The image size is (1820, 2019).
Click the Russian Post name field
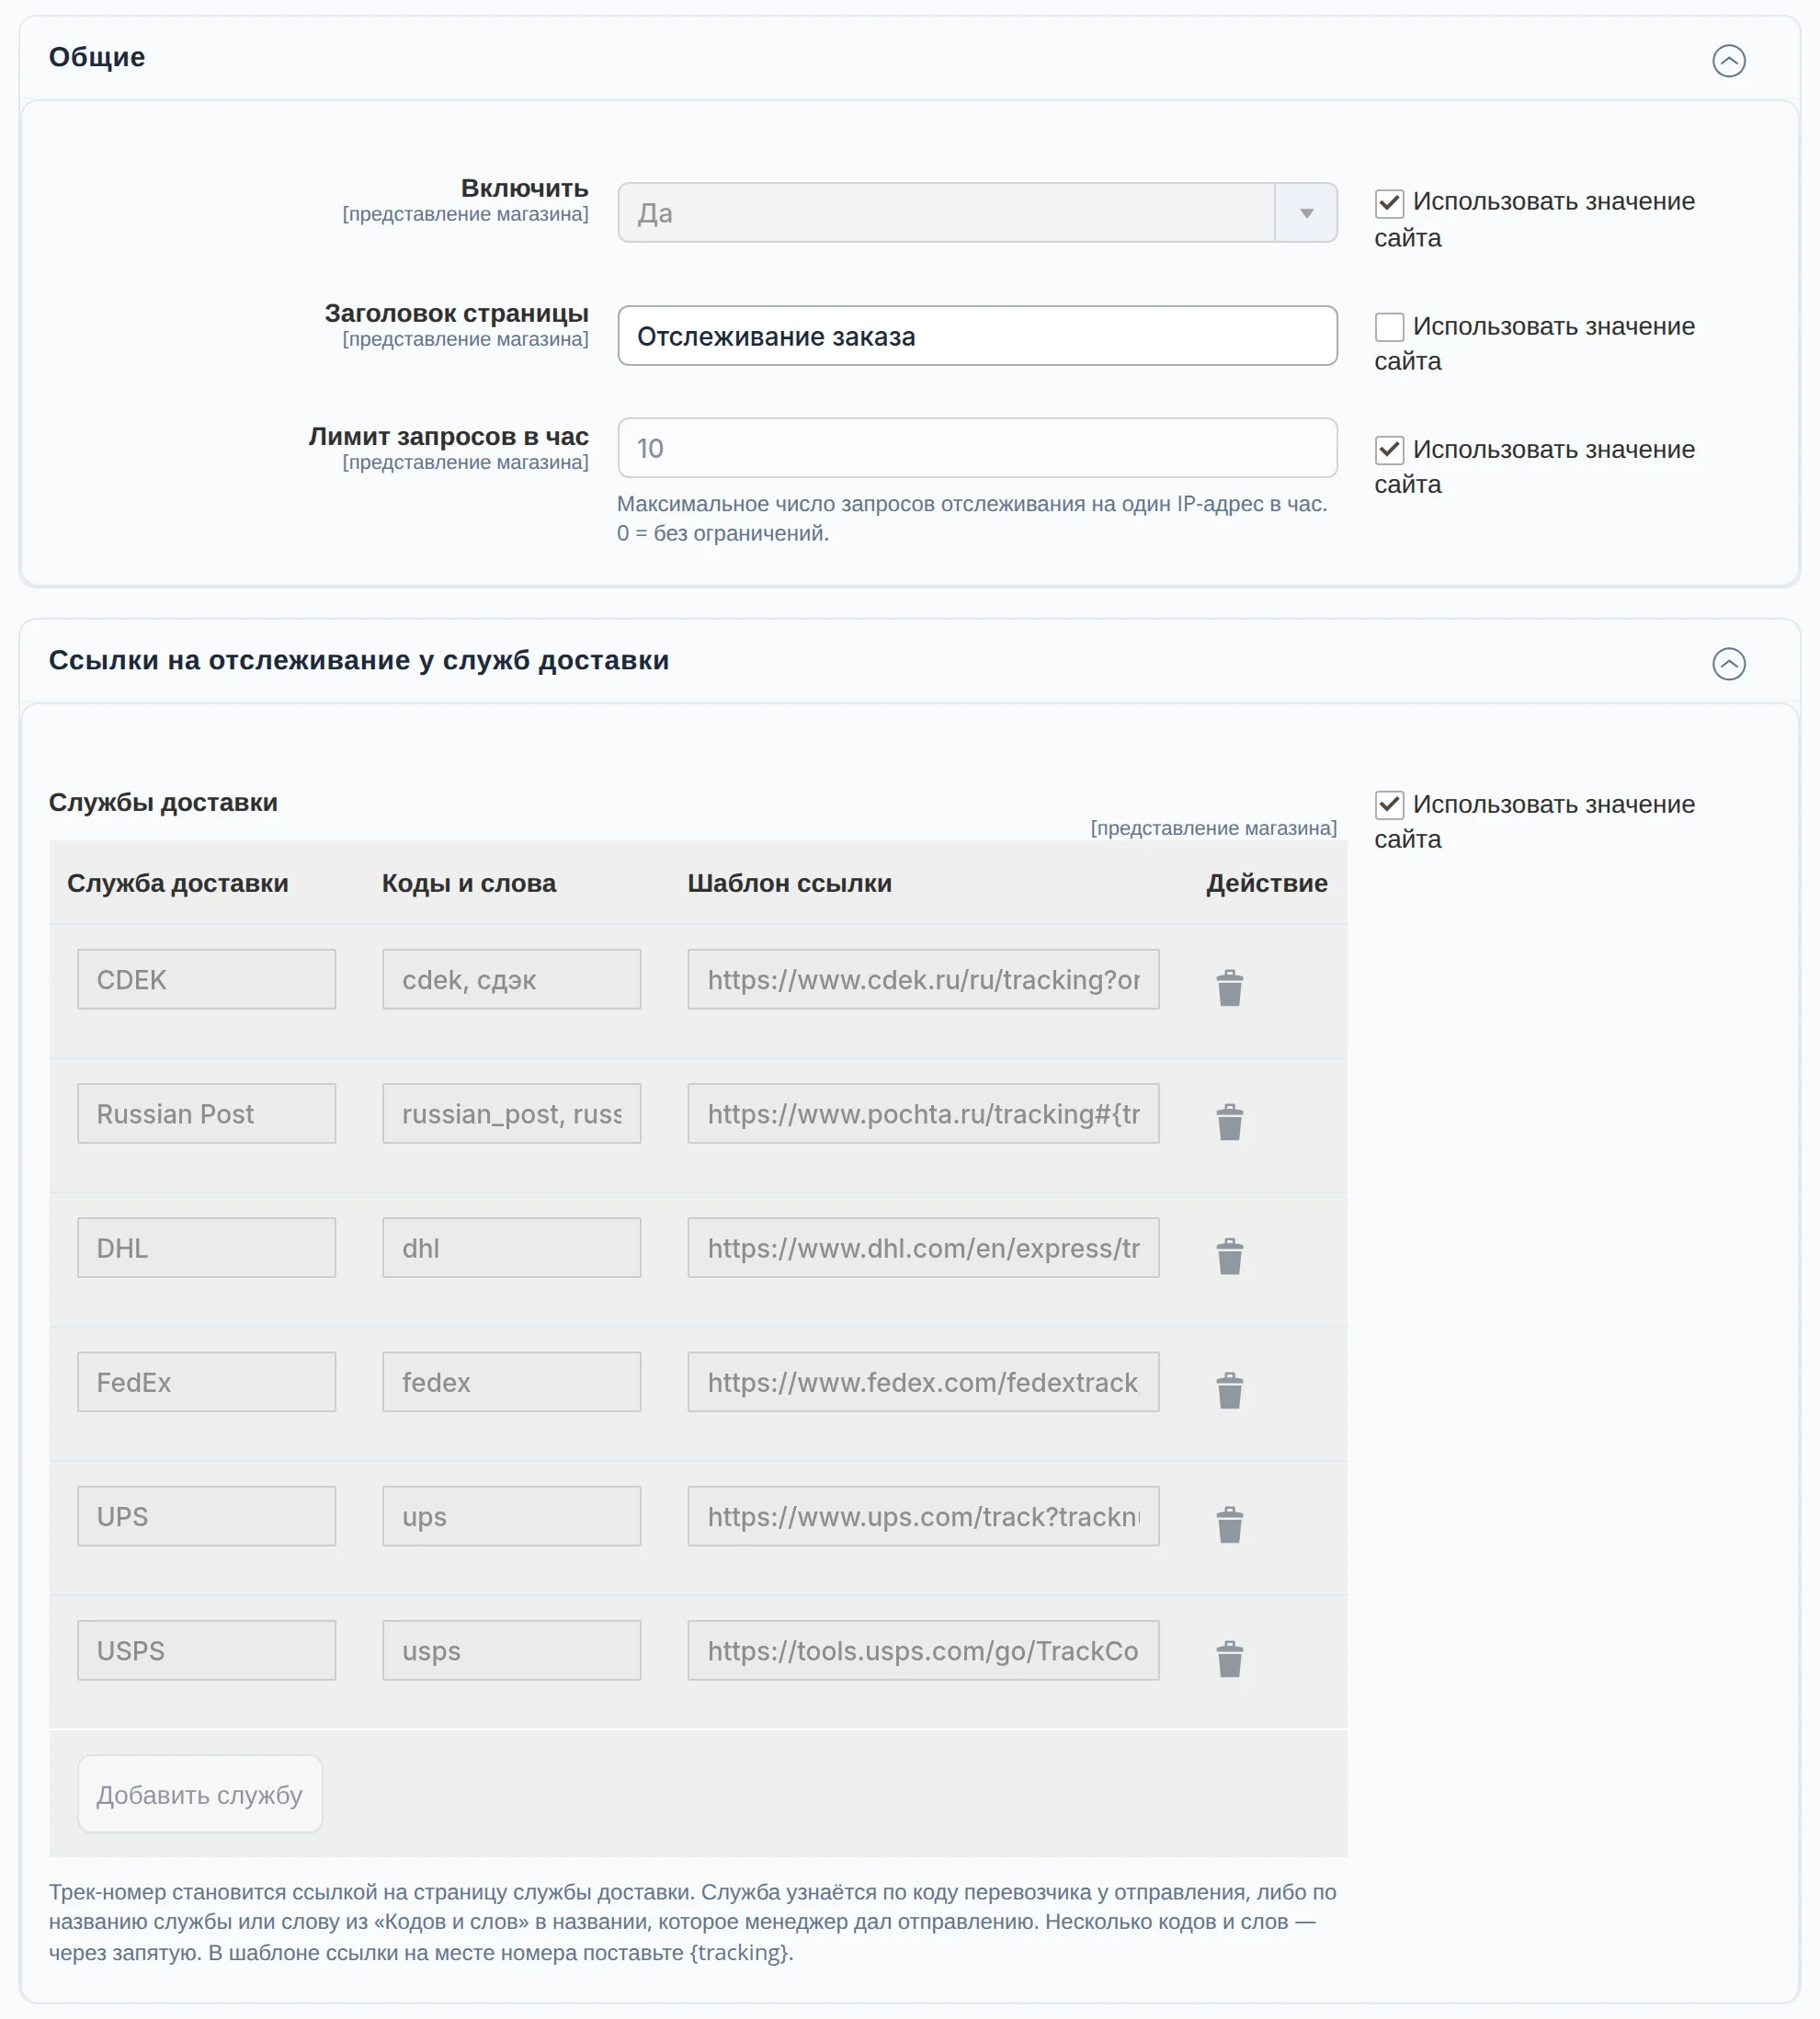pyautogui.click(x=206, y=1113)
